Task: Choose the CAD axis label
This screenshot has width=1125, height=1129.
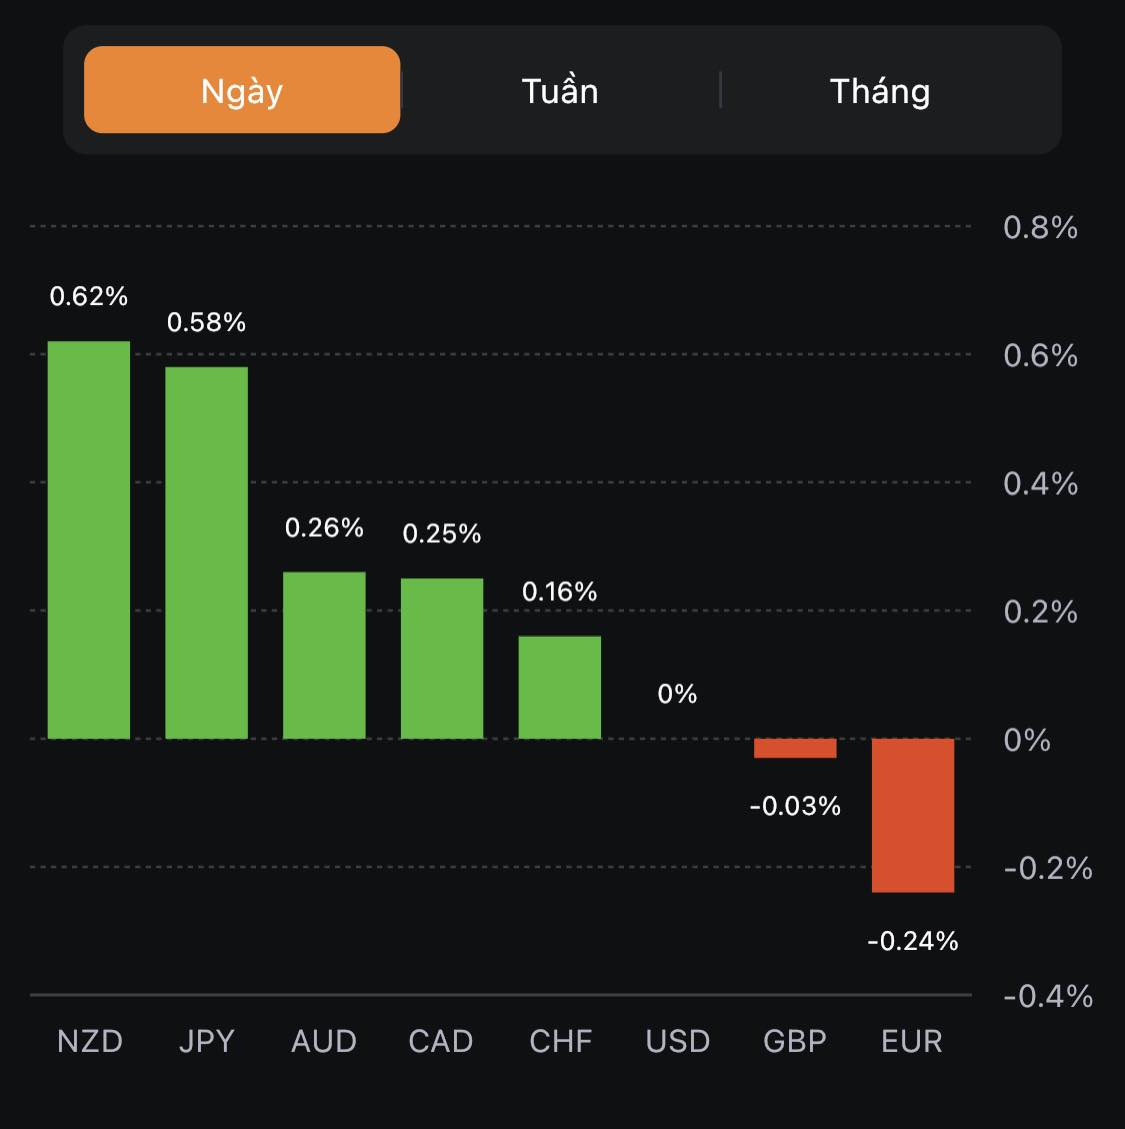Action: click(x=441, y=1041)
